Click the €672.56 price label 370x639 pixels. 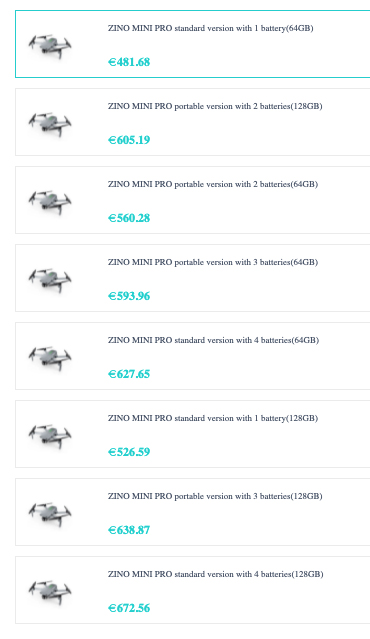coord(129,608)
